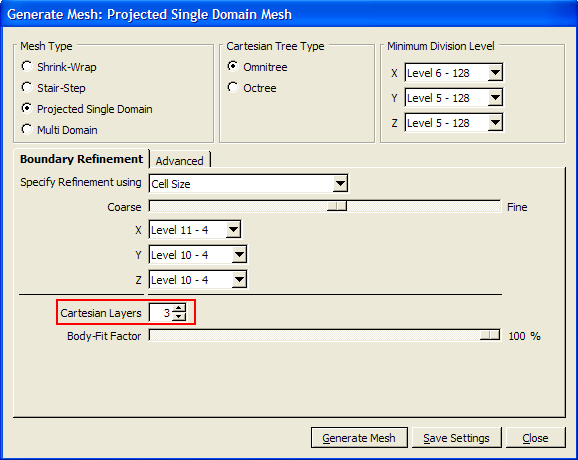Click Save Settings button
This screenshot has width=578, height=460.
pos(456,438)
